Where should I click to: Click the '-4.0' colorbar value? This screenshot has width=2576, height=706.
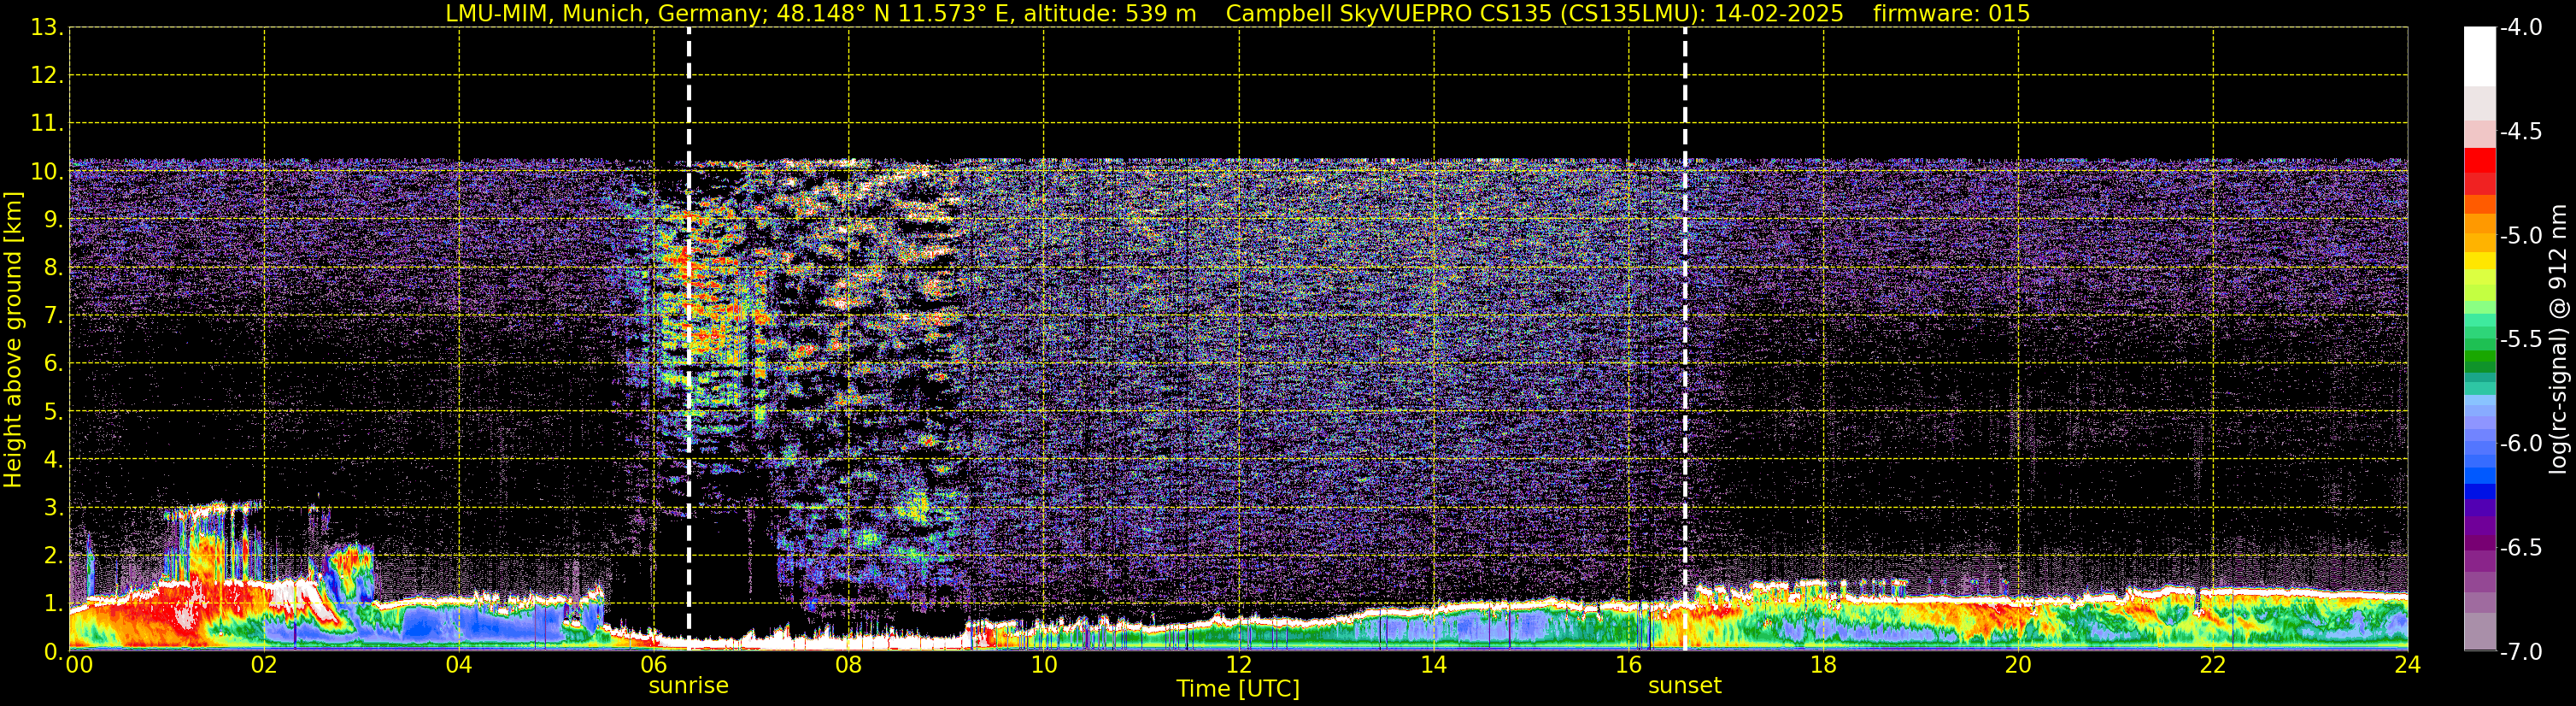(2521, 28)
